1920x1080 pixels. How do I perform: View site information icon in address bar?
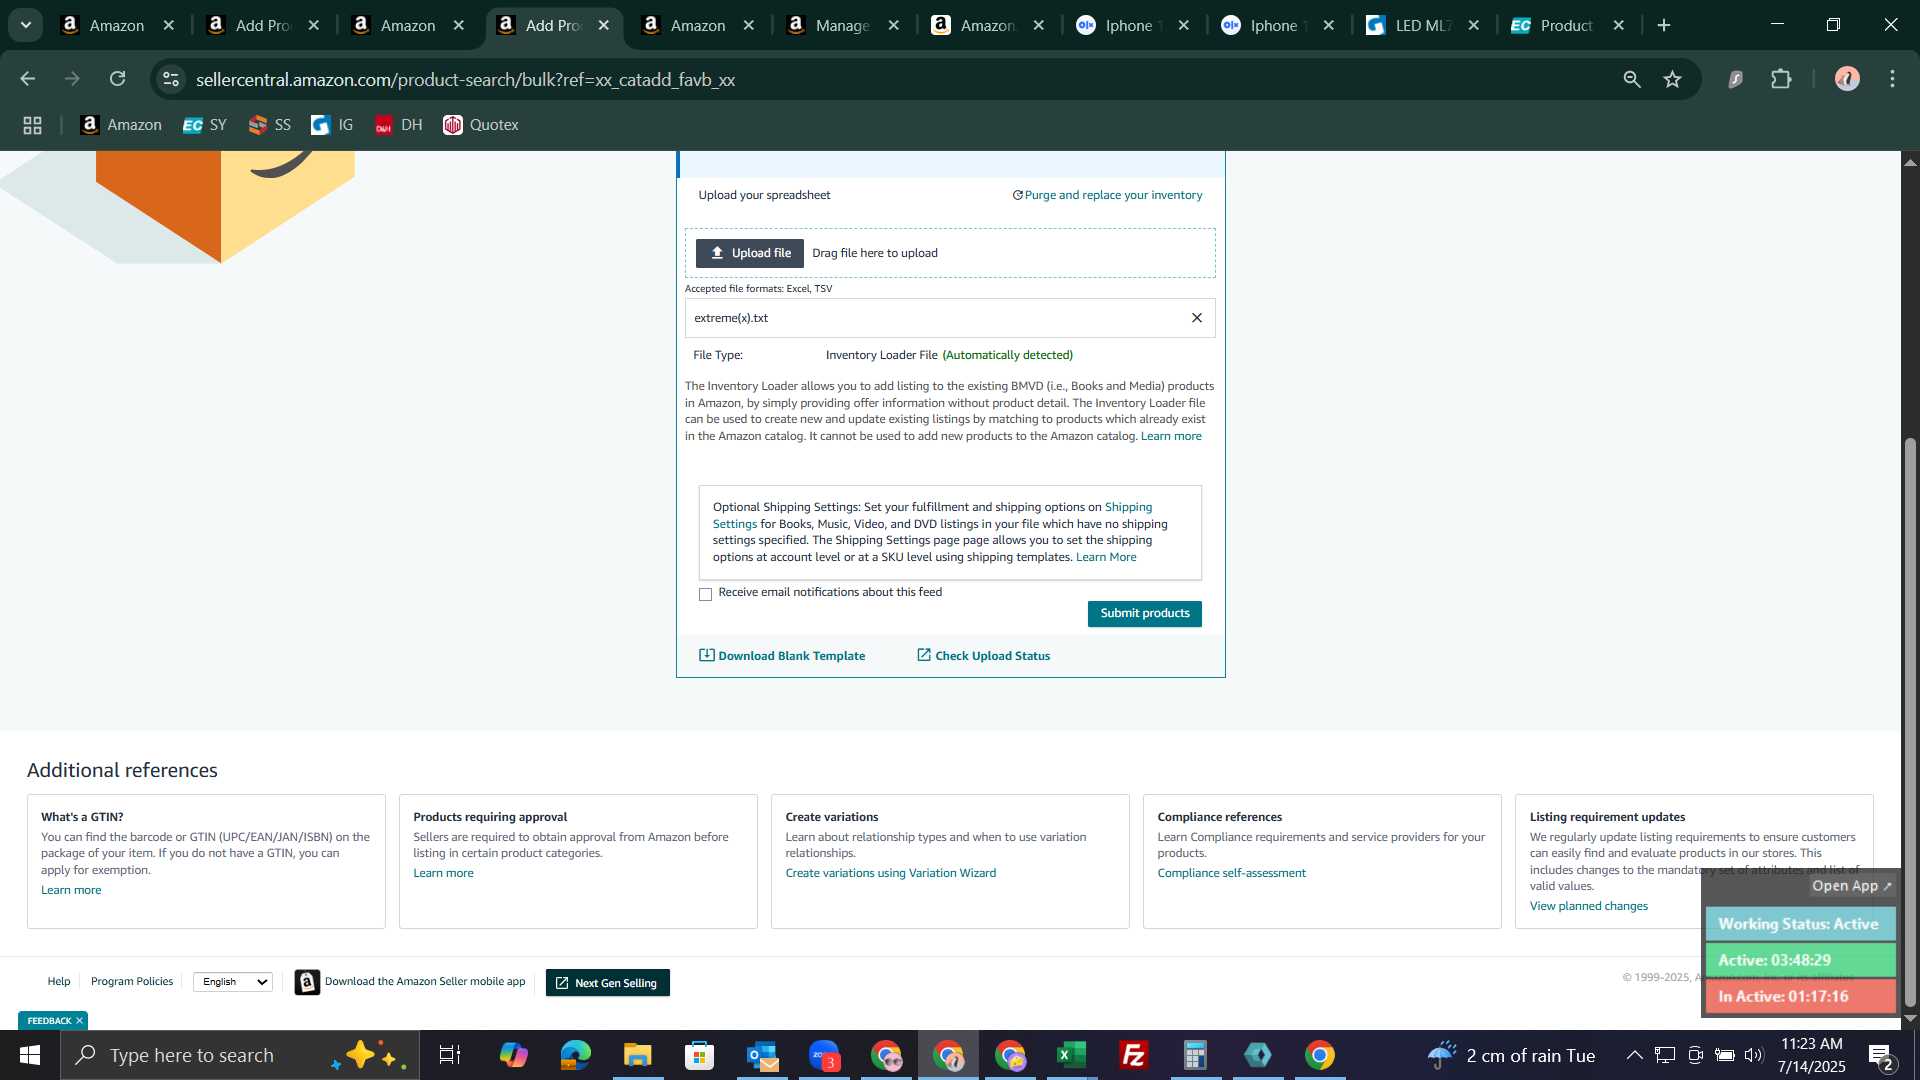[x=171, y=79]
